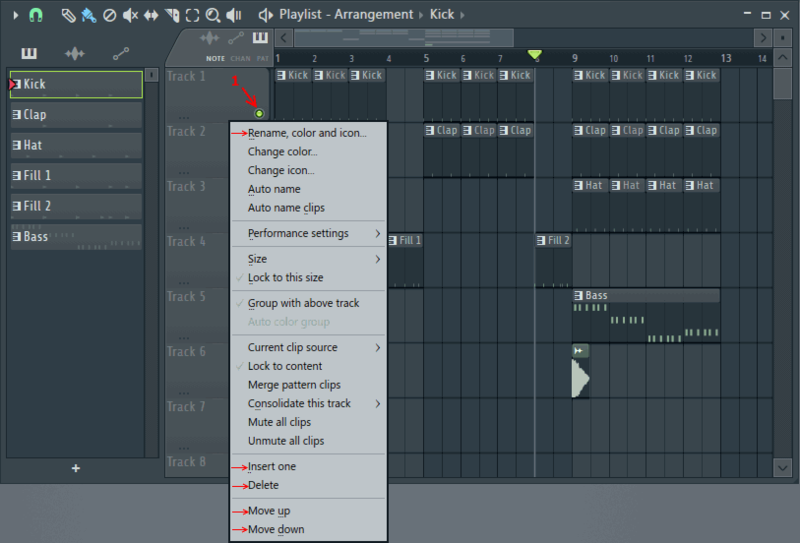Choose Merge pattern clips
This screenshot has width=800, height=543.
point(308,385)
